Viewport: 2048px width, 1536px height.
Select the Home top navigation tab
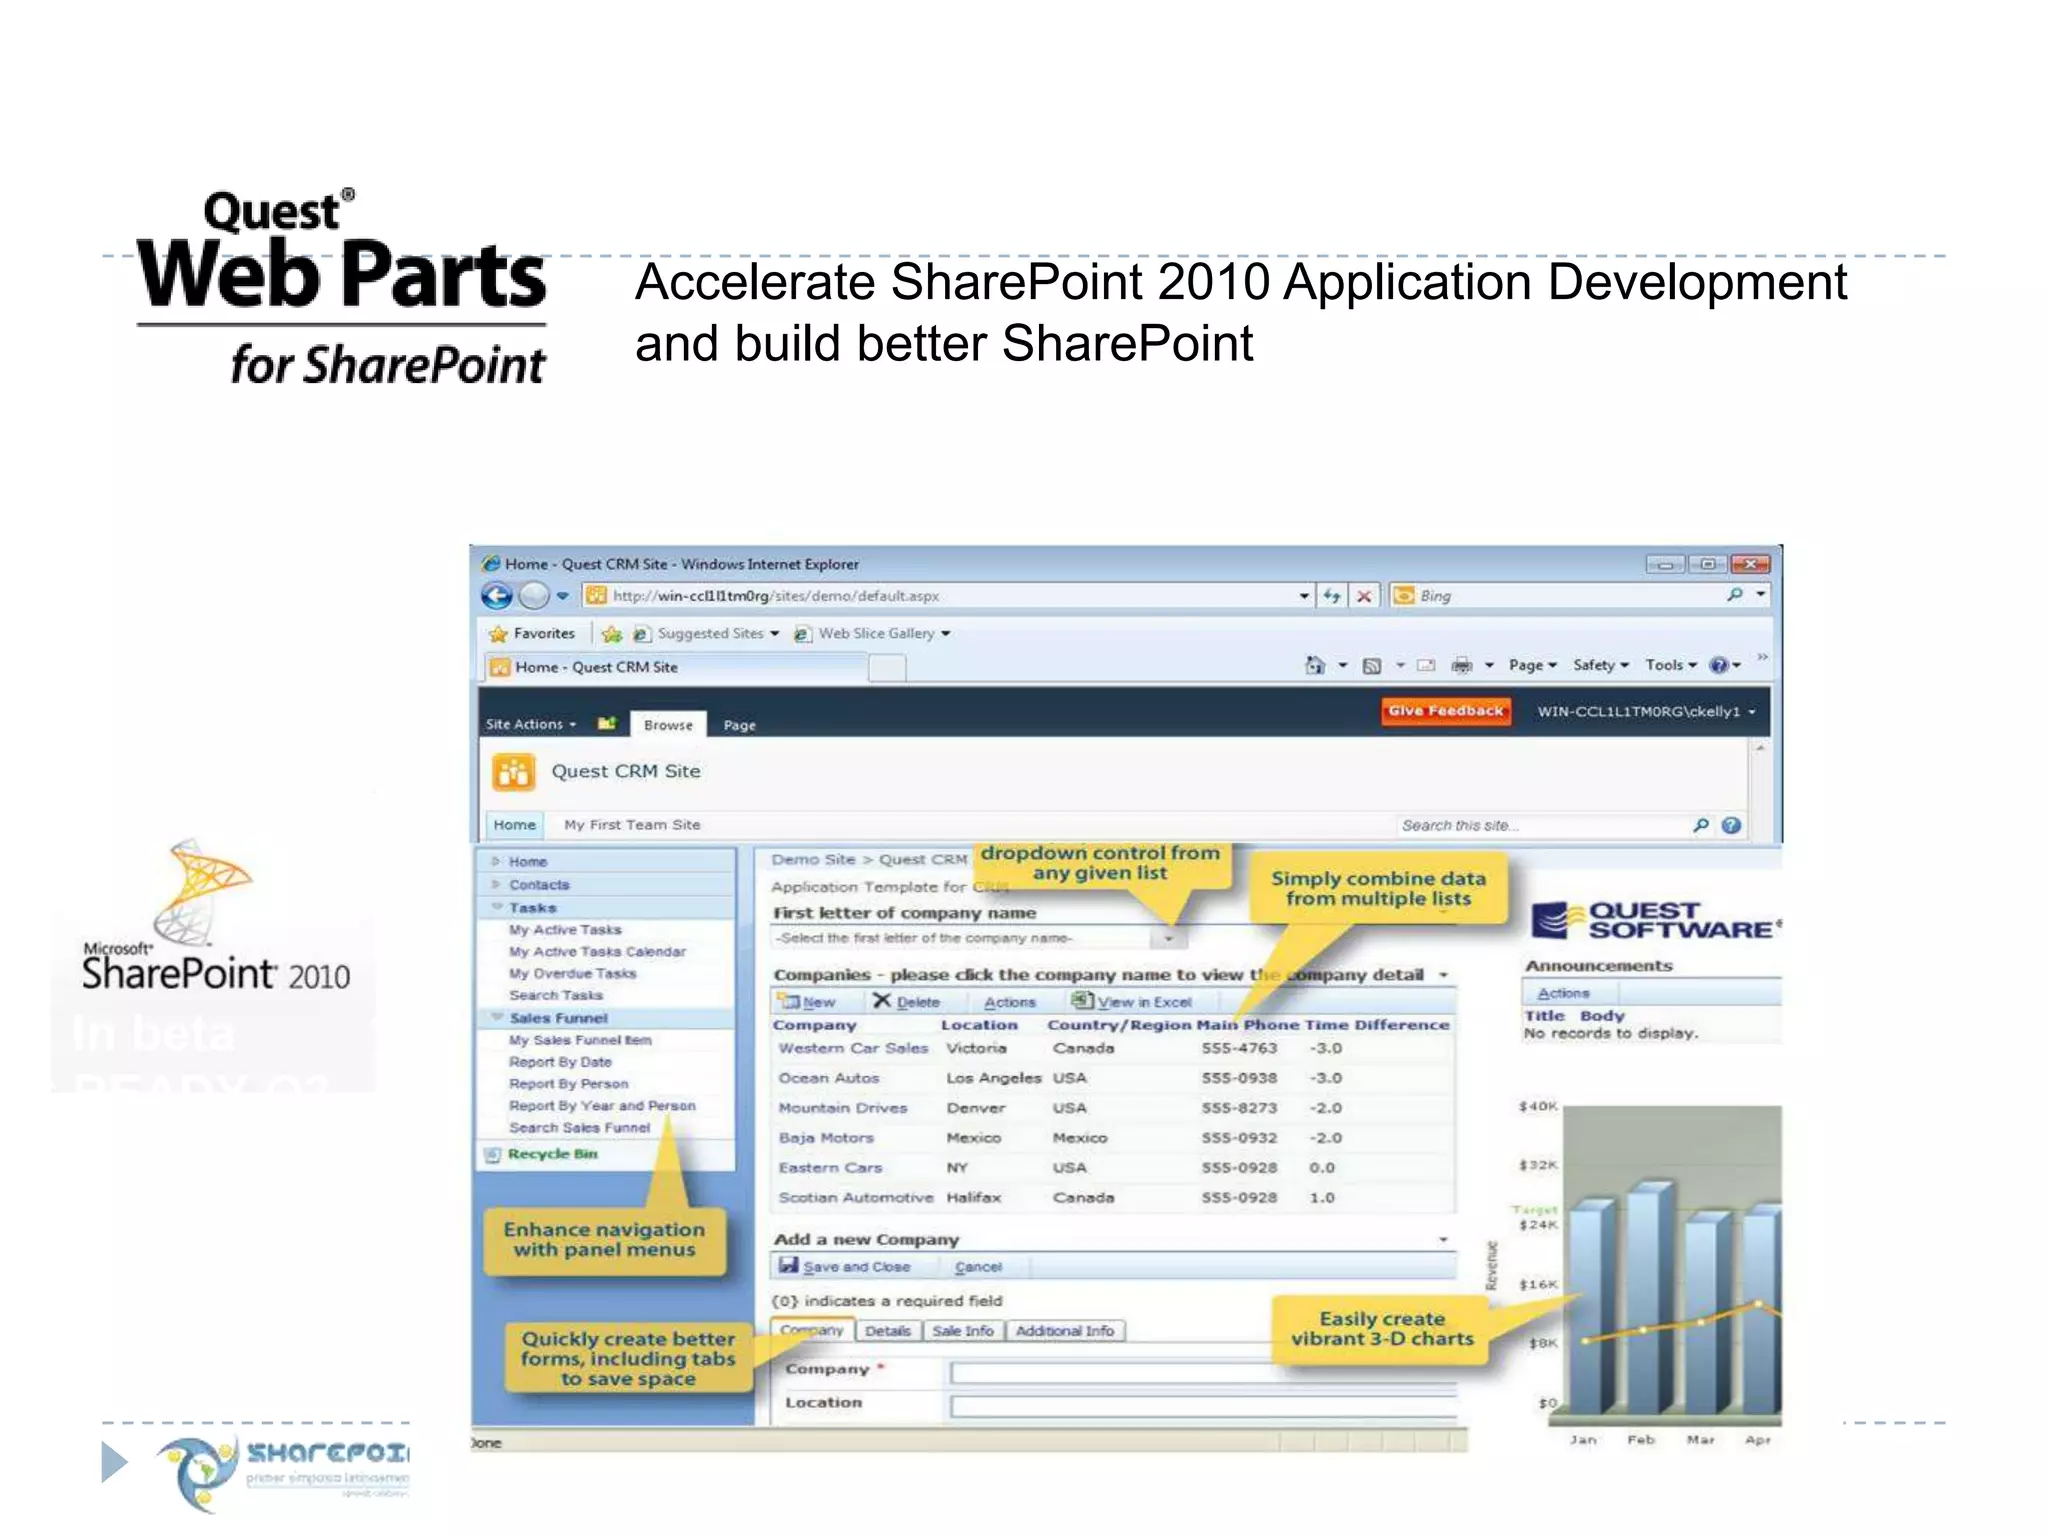click(x=515, y=825)
